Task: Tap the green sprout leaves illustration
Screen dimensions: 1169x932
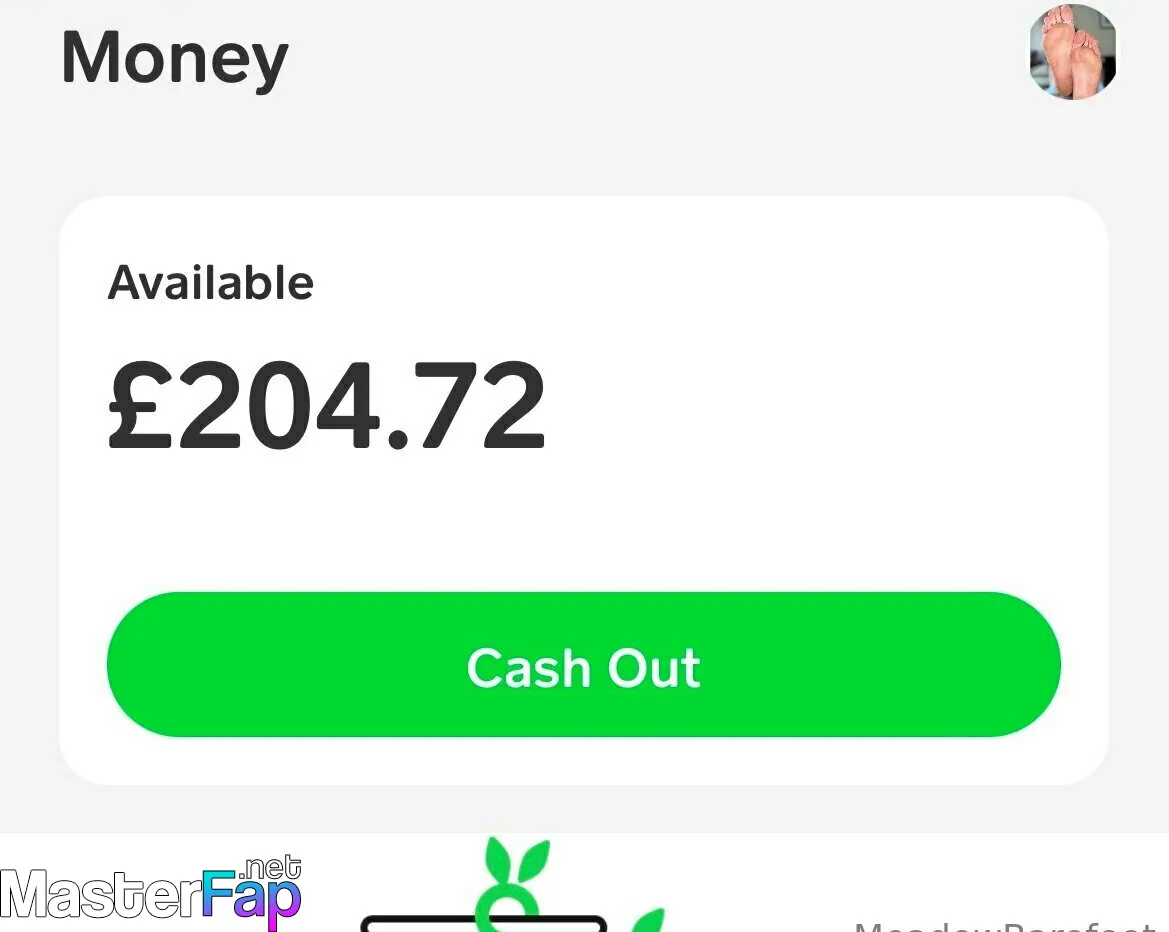Action: coord(518,862)
